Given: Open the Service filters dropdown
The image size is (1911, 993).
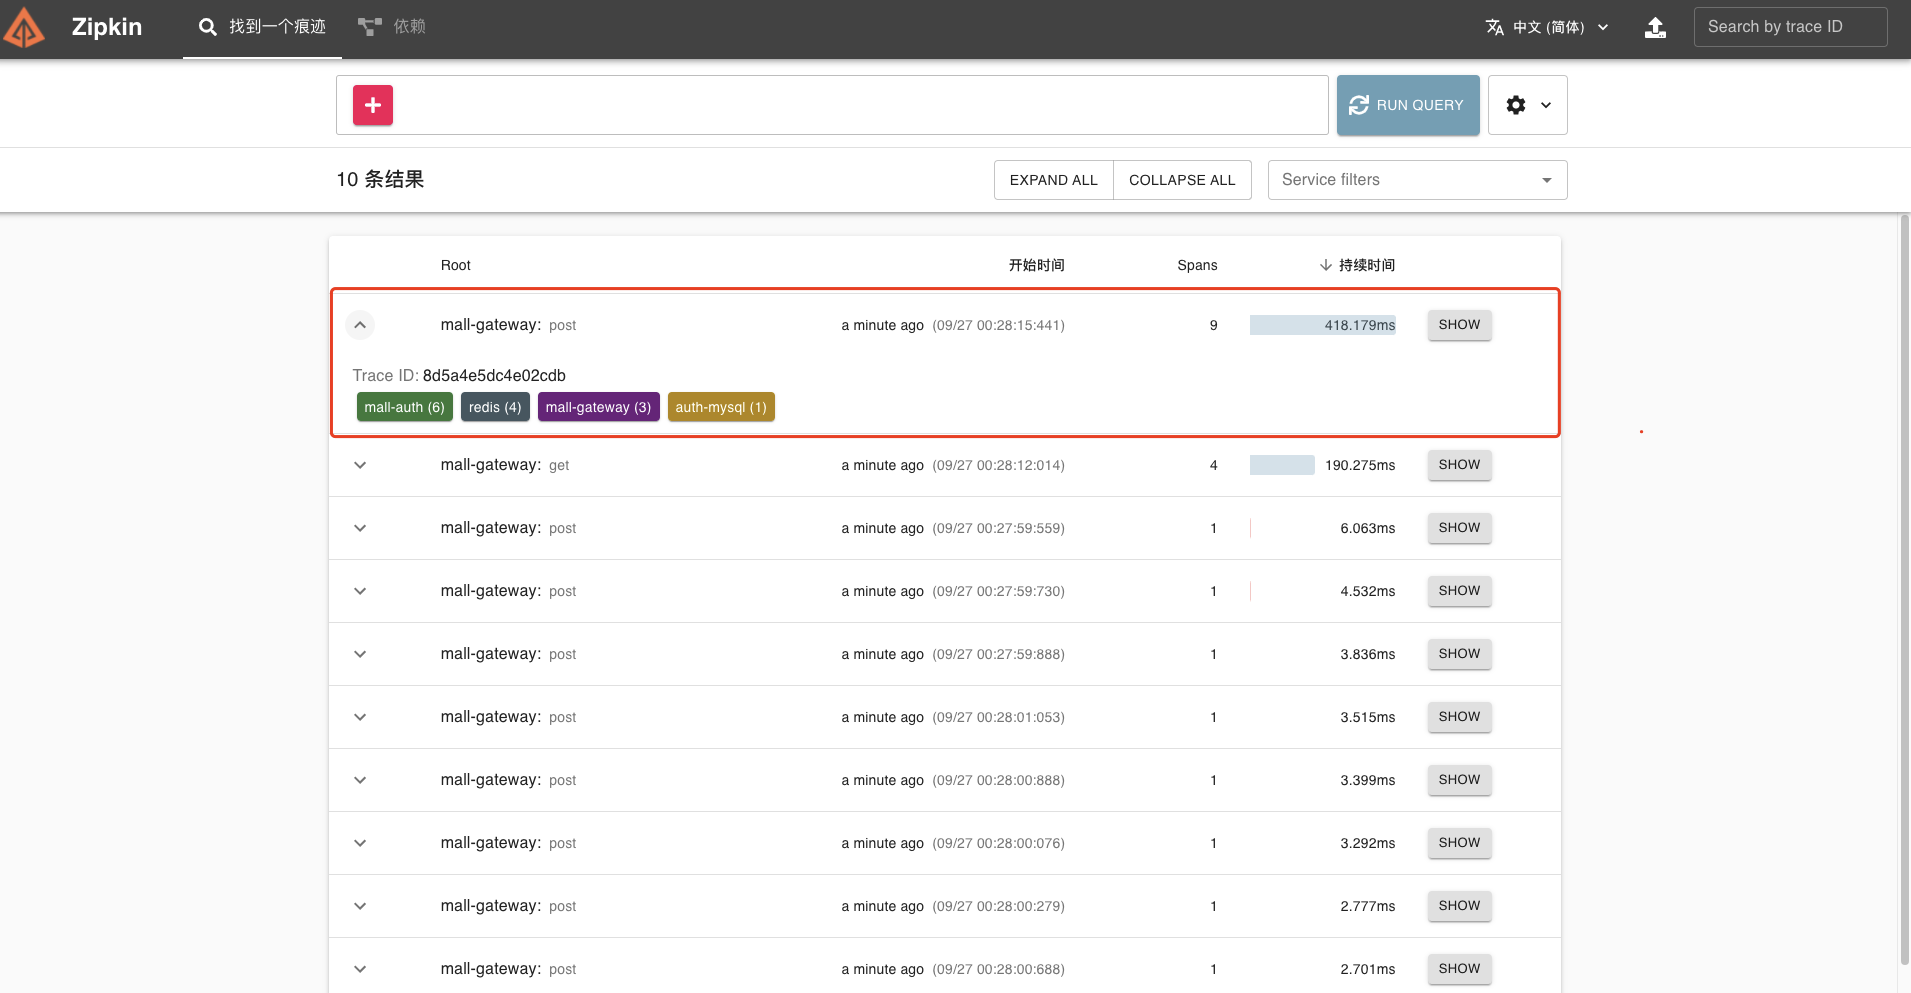Looking at the screenshot, I should pos(1417,180).
